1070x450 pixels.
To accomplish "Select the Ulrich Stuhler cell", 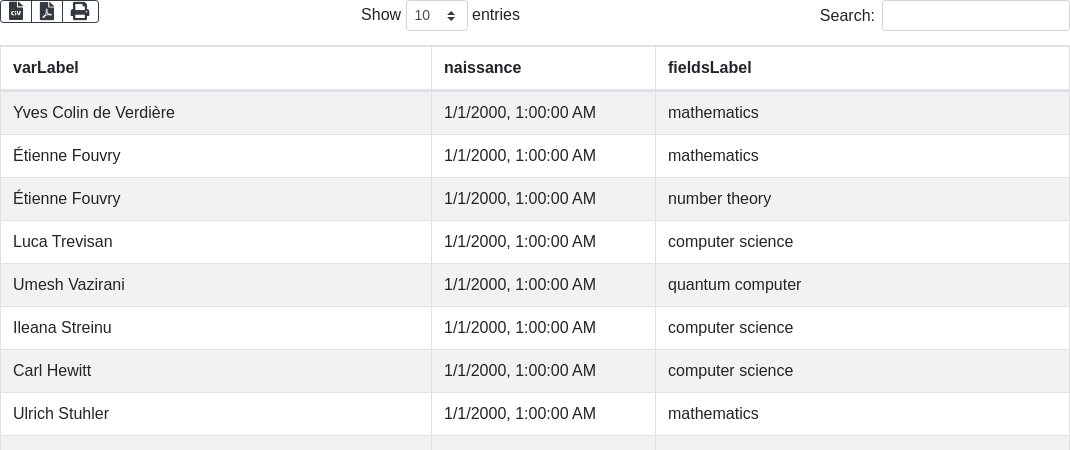I will pyautogui.click(x=61, y=414).
